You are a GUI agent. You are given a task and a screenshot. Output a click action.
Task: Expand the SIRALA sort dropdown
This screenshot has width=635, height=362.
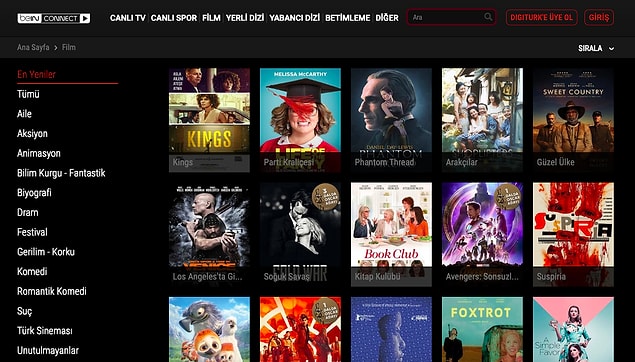(596, 48)
